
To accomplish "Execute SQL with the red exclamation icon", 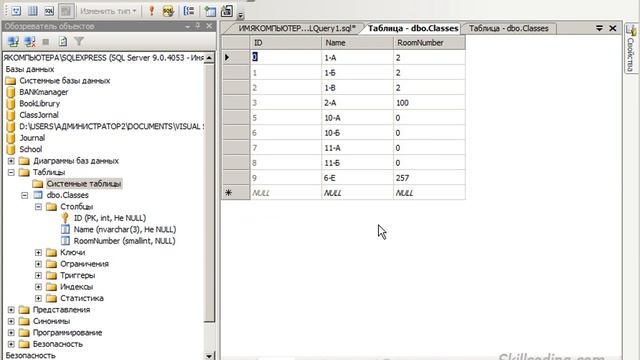I will click(151, 11).
